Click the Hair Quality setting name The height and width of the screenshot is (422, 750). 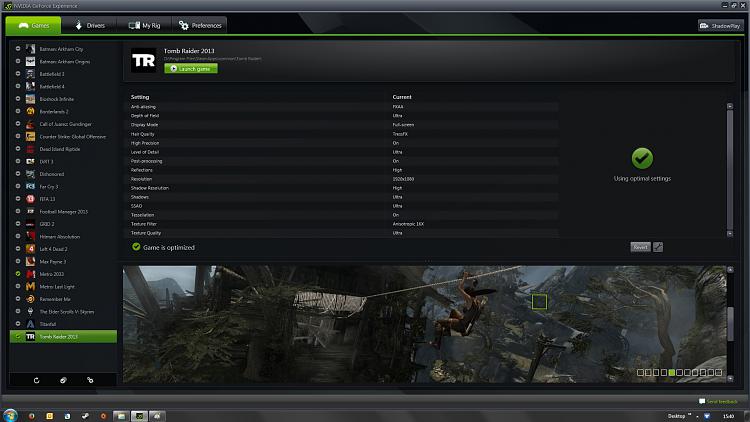143,134
